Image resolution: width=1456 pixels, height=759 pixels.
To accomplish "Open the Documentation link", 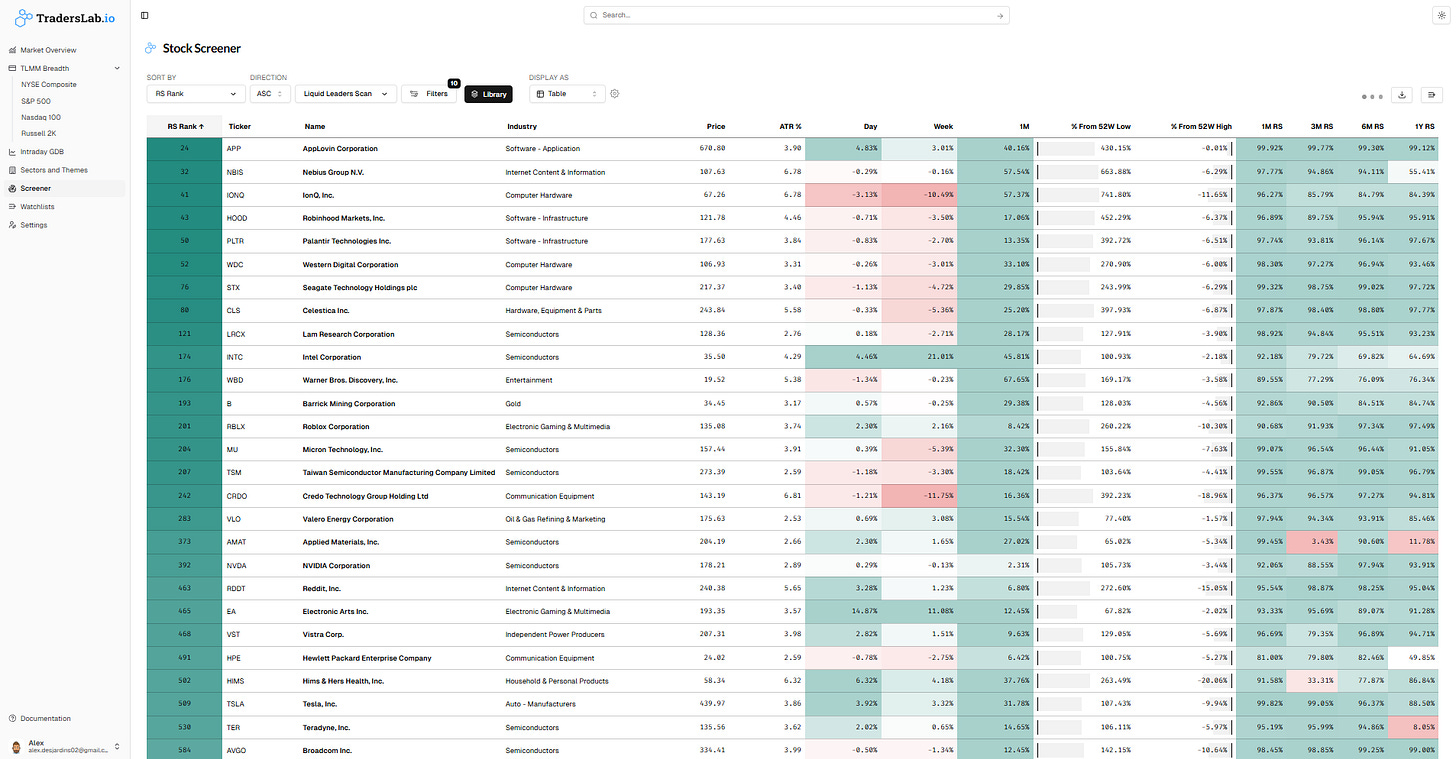I will point(45,718).
